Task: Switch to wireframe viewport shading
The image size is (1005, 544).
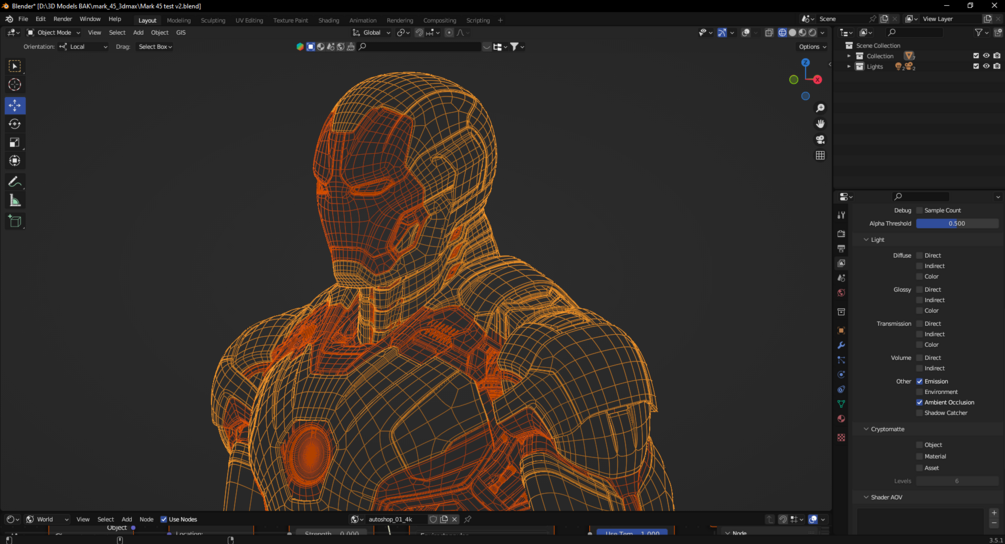Action: [x=782, y=33]
